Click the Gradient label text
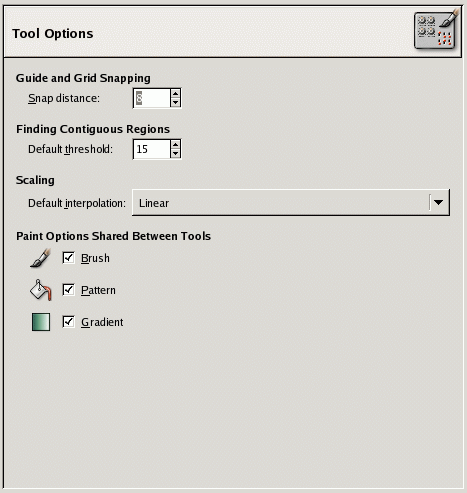Viewport: 467px width, 493px height. coord(102,322)
